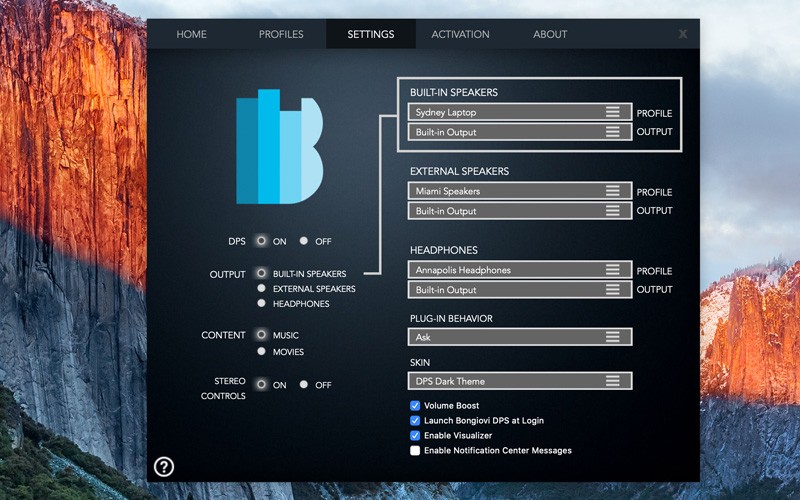Viewport: 800px width, 500px height.
Task: Open External Speakers Built-in Output dropdown
Action: [520, 211]
